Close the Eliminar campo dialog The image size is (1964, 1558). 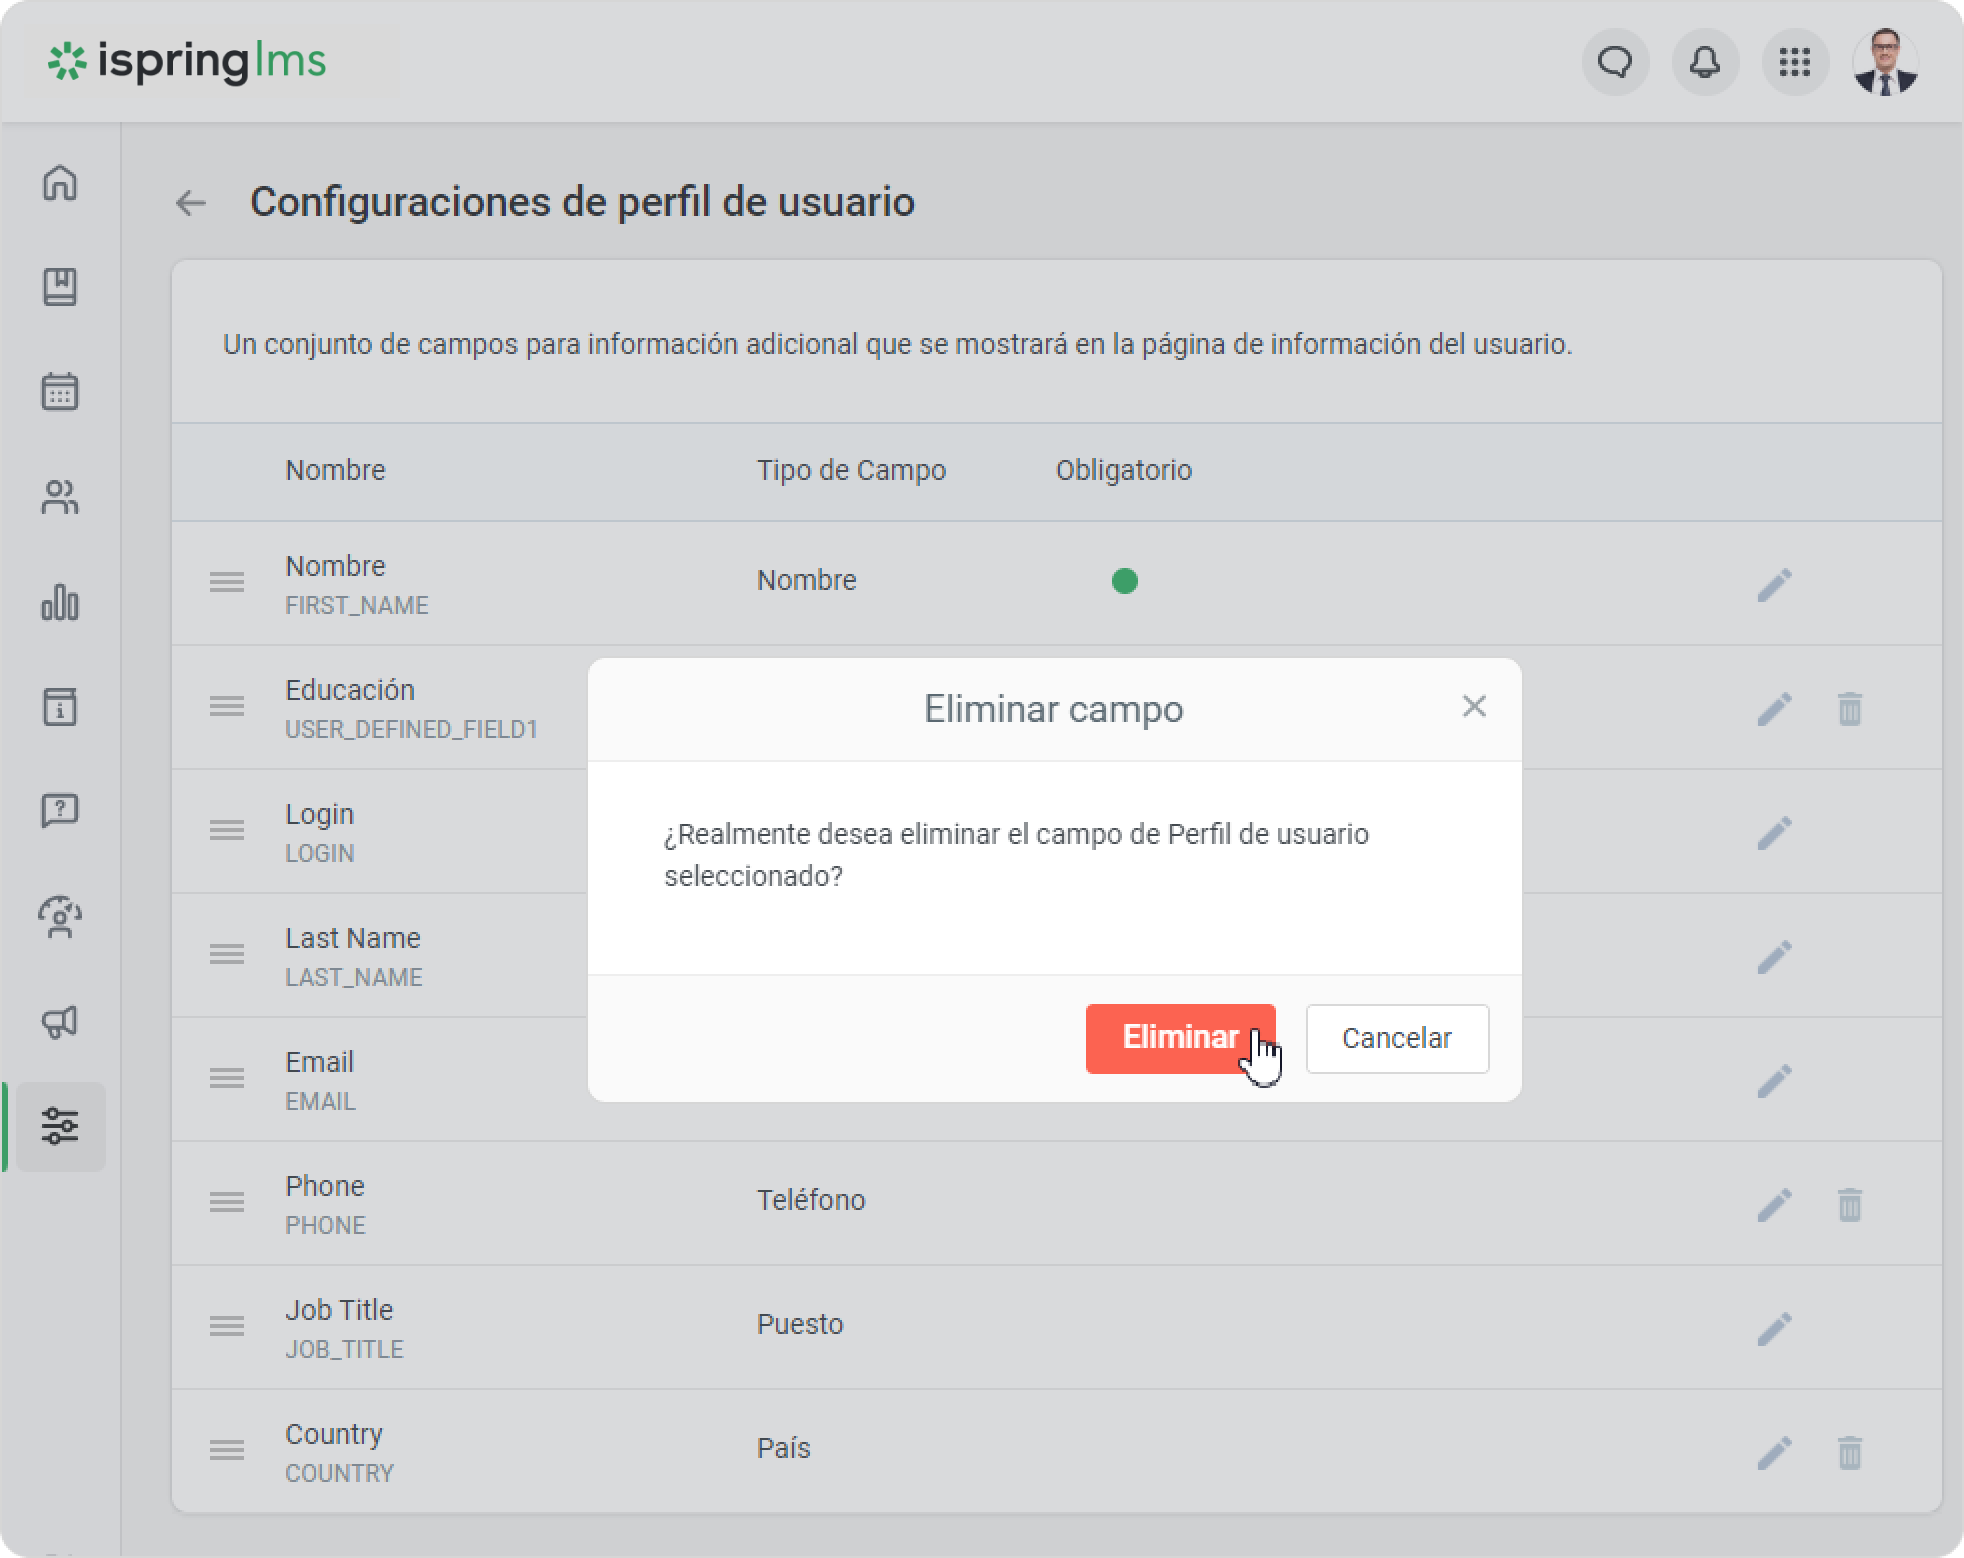point(1473,707)
